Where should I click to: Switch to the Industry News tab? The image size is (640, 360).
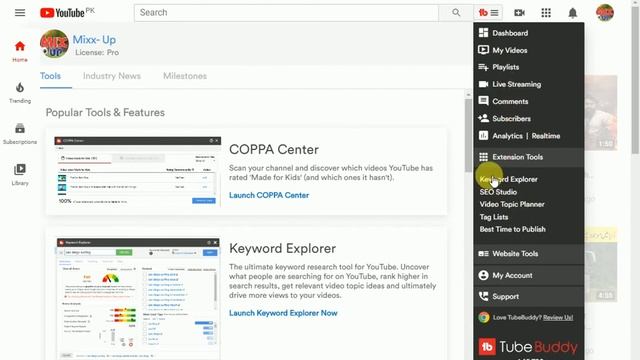coord(112,76)
